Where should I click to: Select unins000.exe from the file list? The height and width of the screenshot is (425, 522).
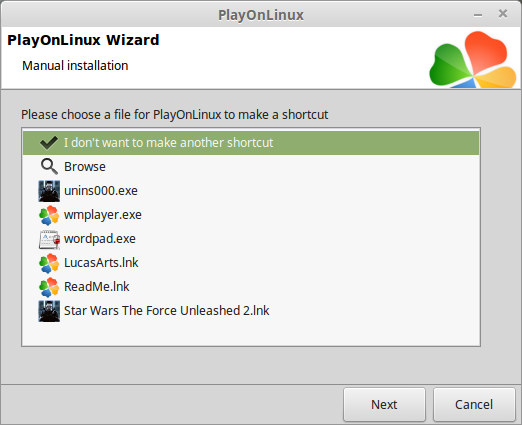(x=251, y=191)
